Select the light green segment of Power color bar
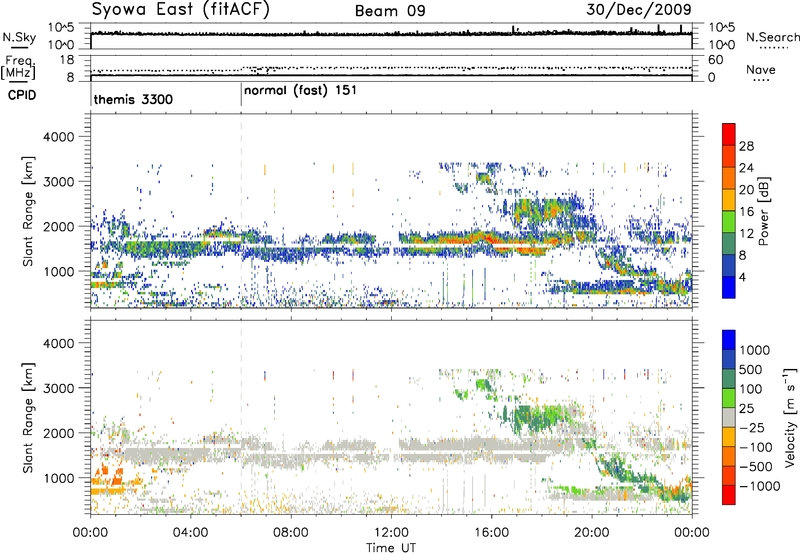The image size is (800, 554). [729, 222]
